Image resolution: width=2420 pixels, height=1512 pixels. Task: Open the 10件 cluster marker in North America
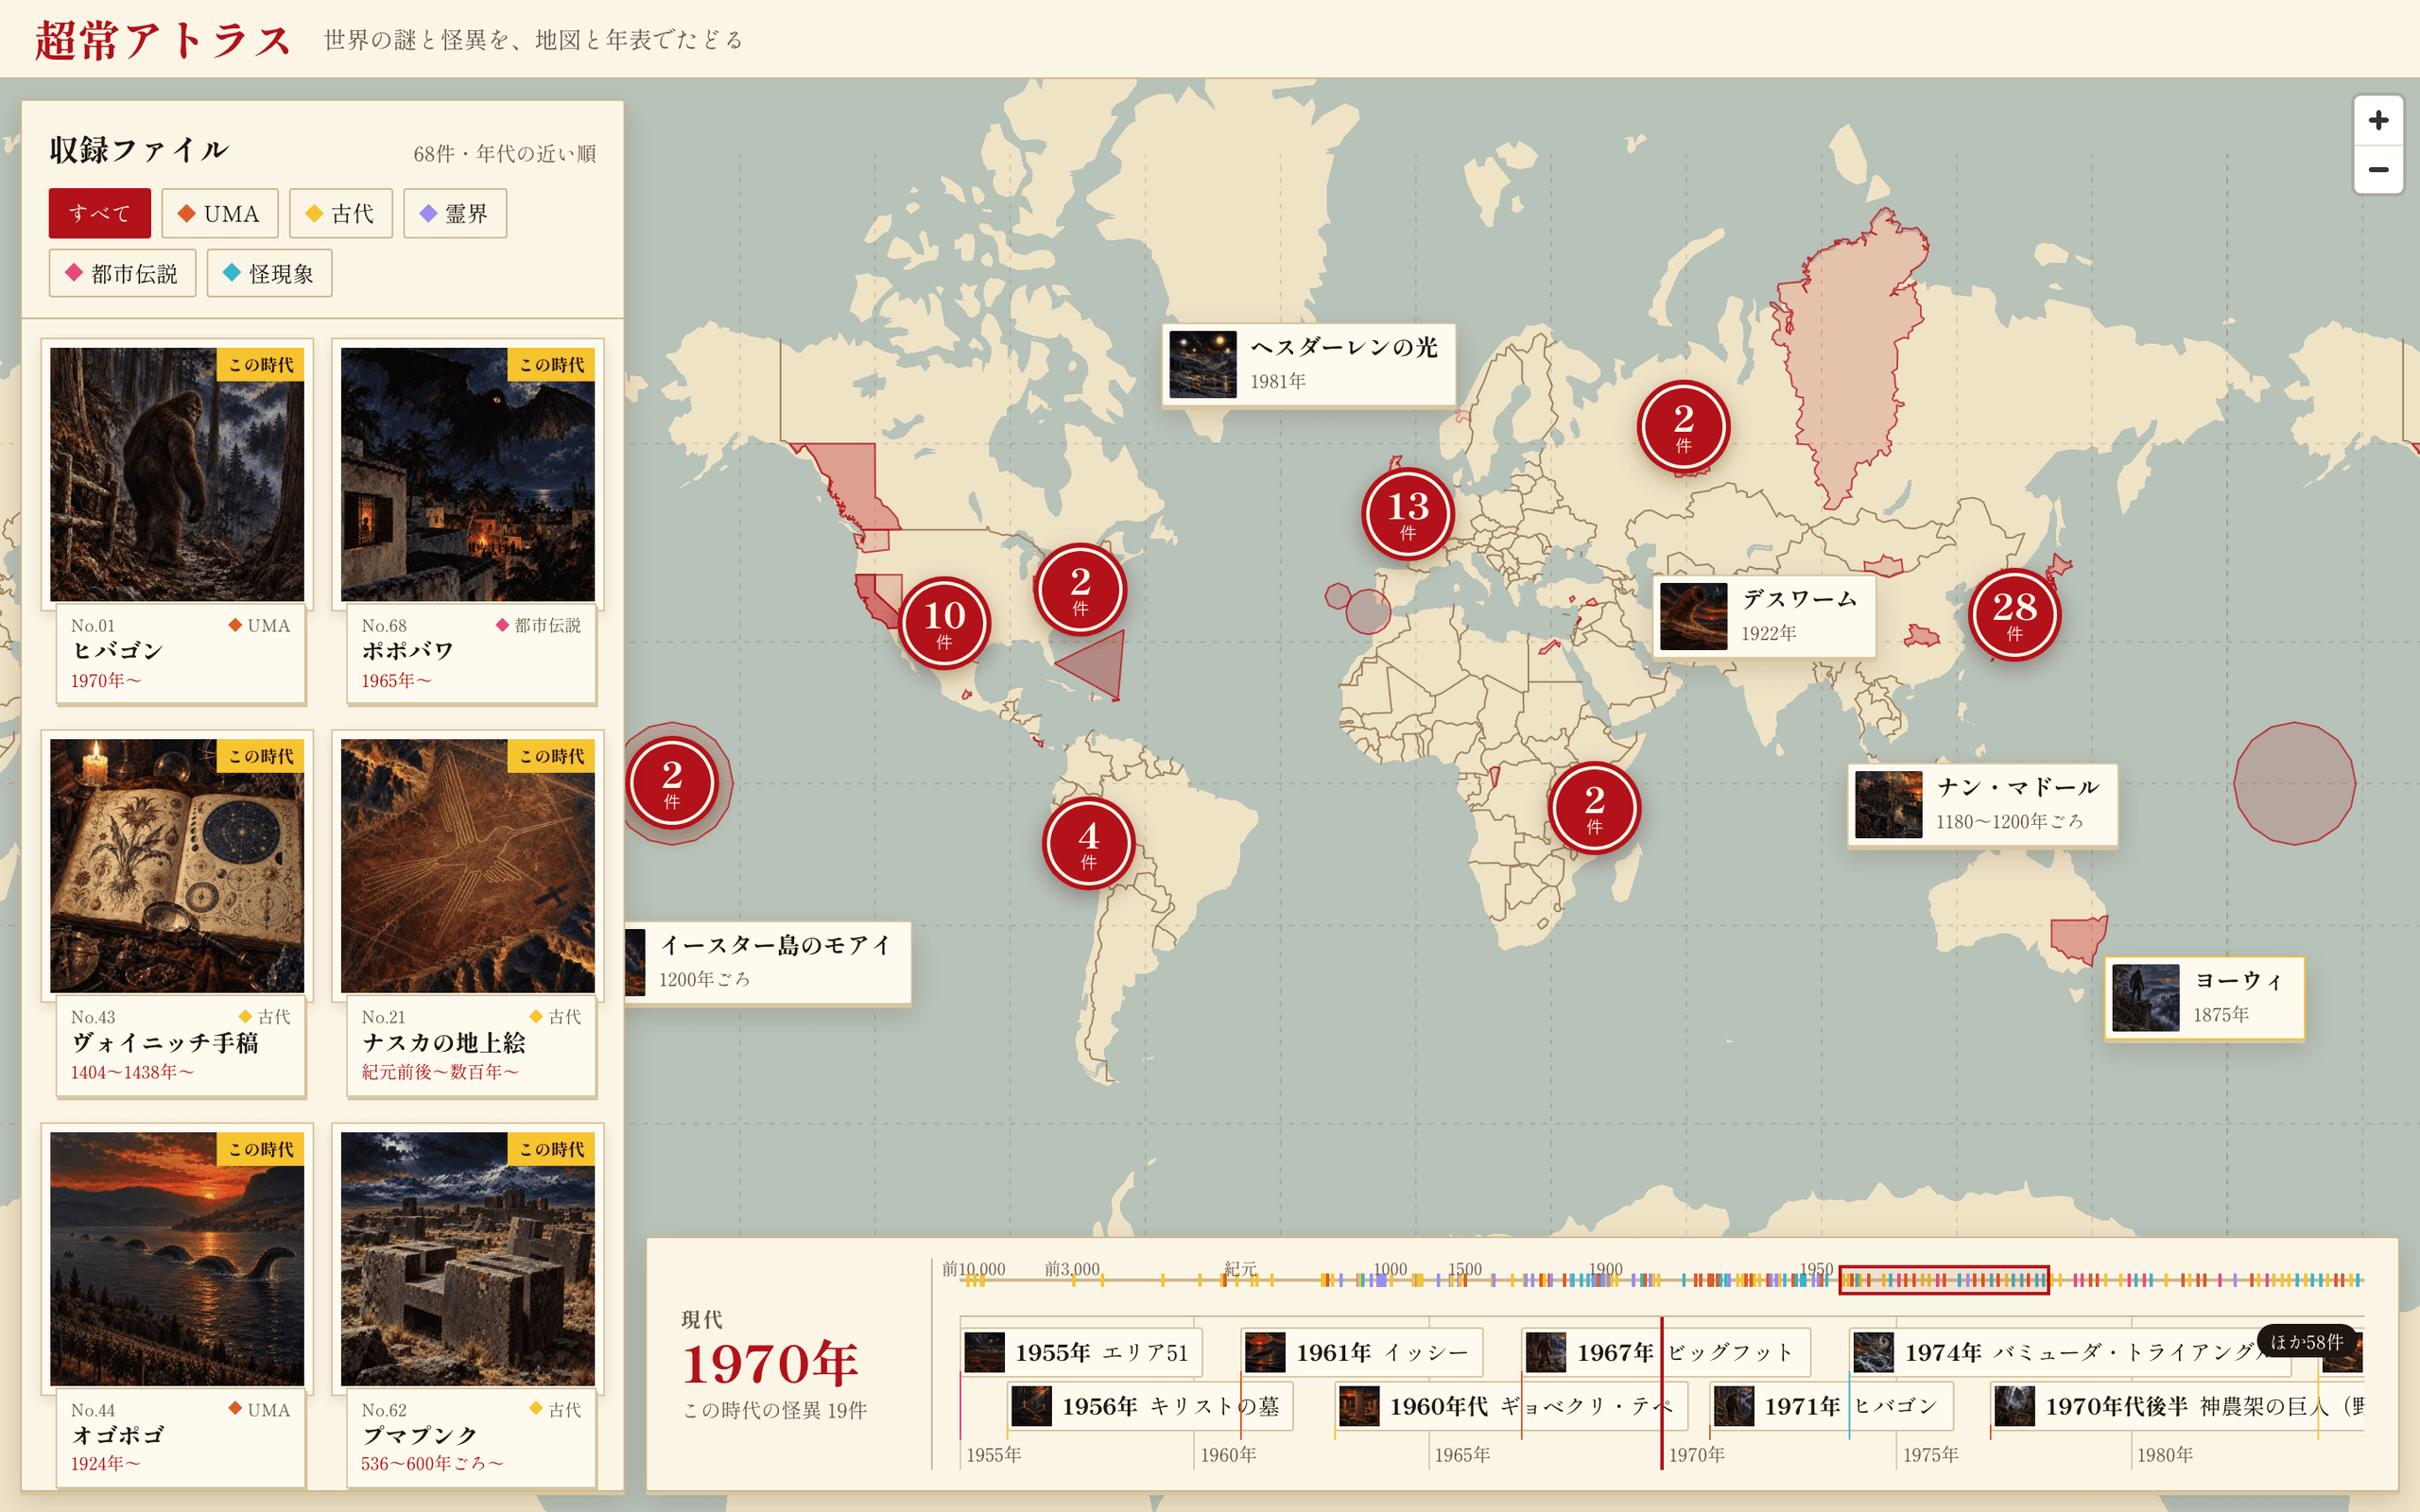(x=944, y=623)
